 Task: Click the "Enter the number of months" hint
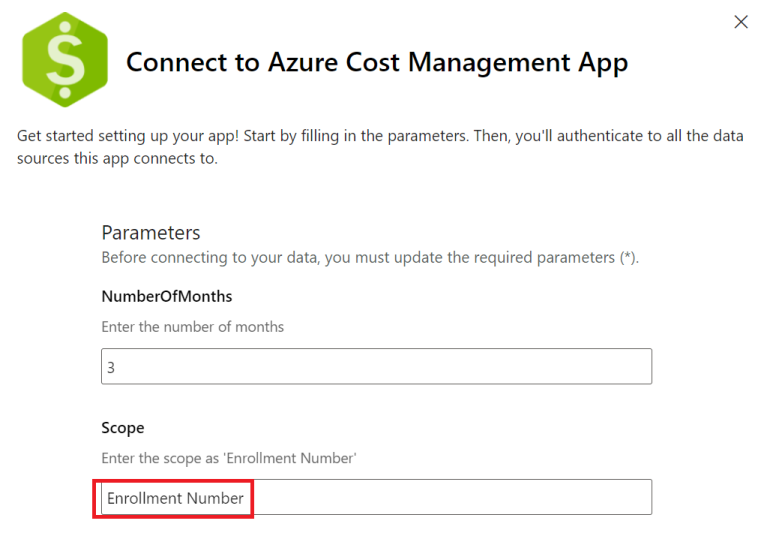point(193,327)
